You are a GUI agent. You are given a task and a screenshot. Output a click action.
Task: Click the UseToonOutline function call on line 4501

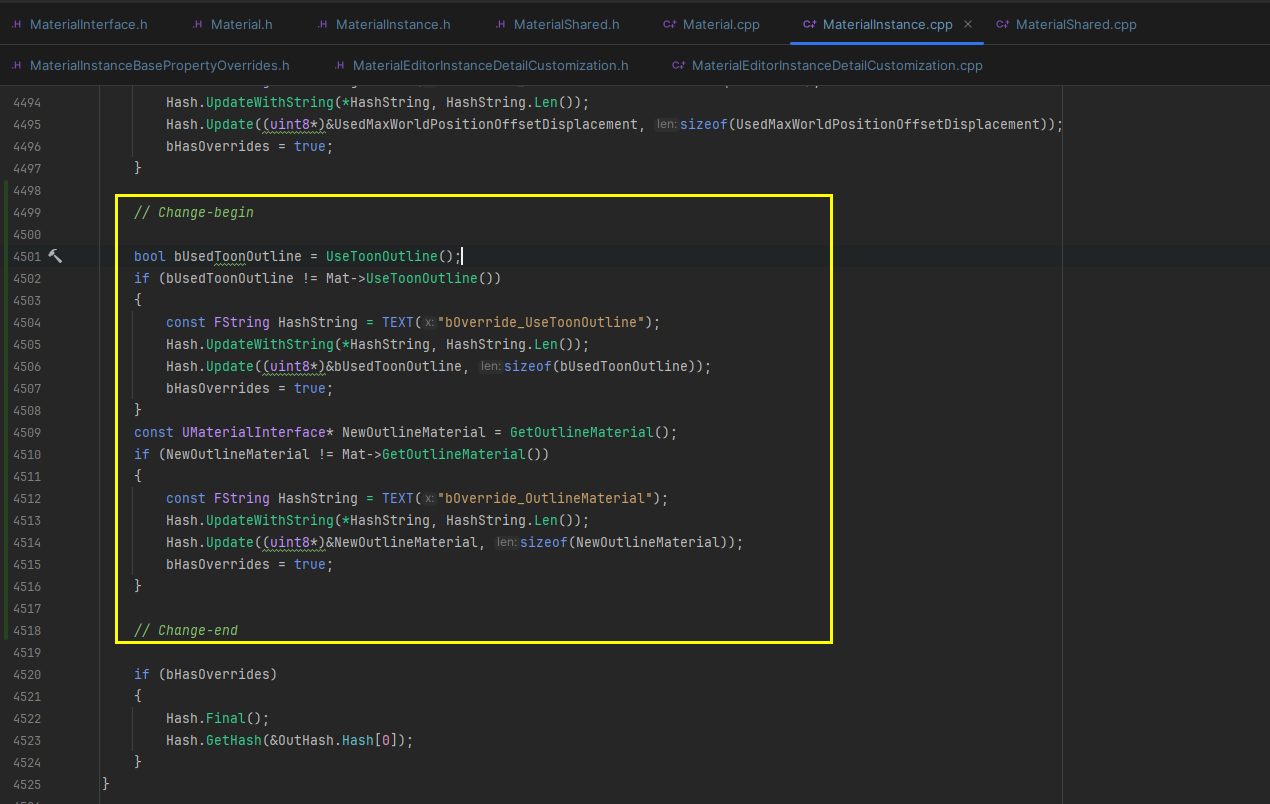tap(383, 256)
